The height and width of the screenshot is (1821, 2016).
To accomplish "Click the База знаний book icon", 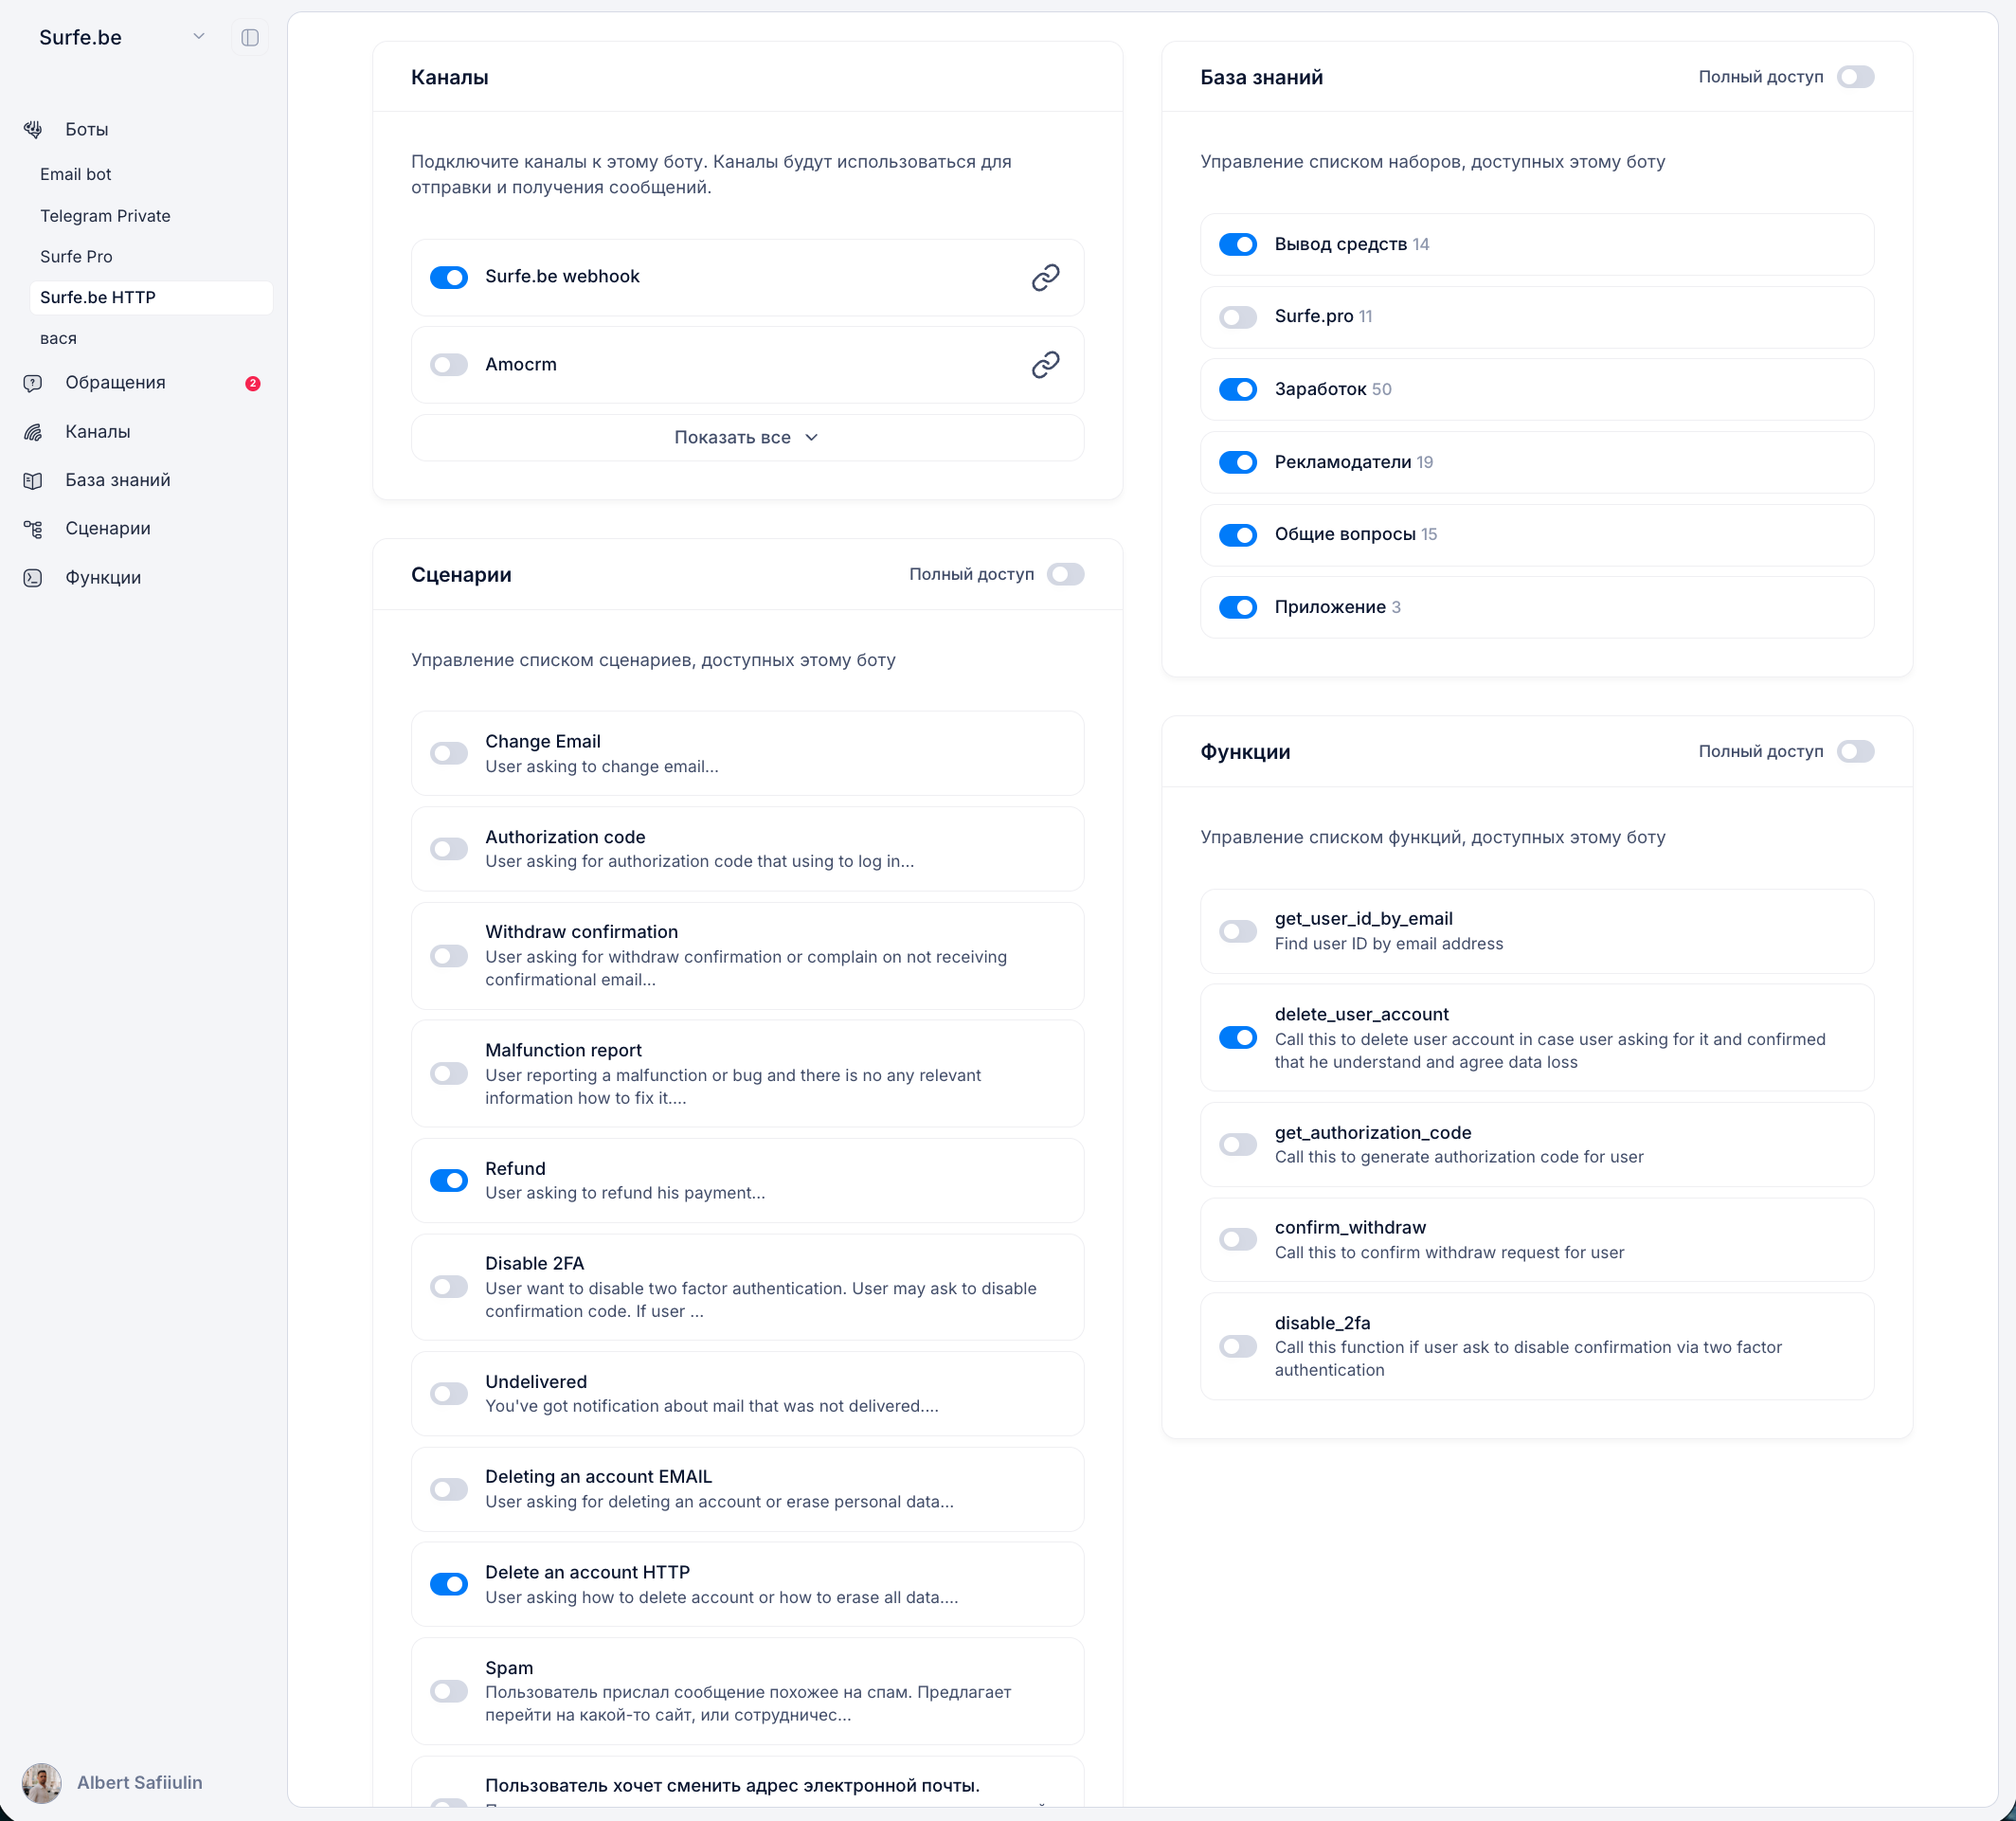I will click(x=33, y=480).
